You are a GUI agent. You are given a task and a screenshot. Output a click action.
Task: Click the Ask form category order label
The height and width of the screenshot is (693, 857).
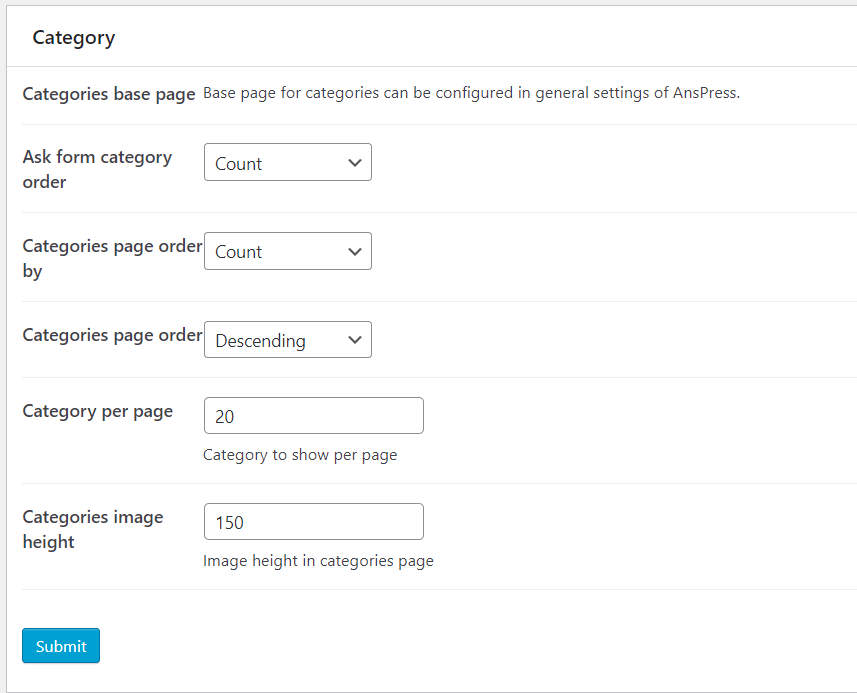click(x=97, y=169)
